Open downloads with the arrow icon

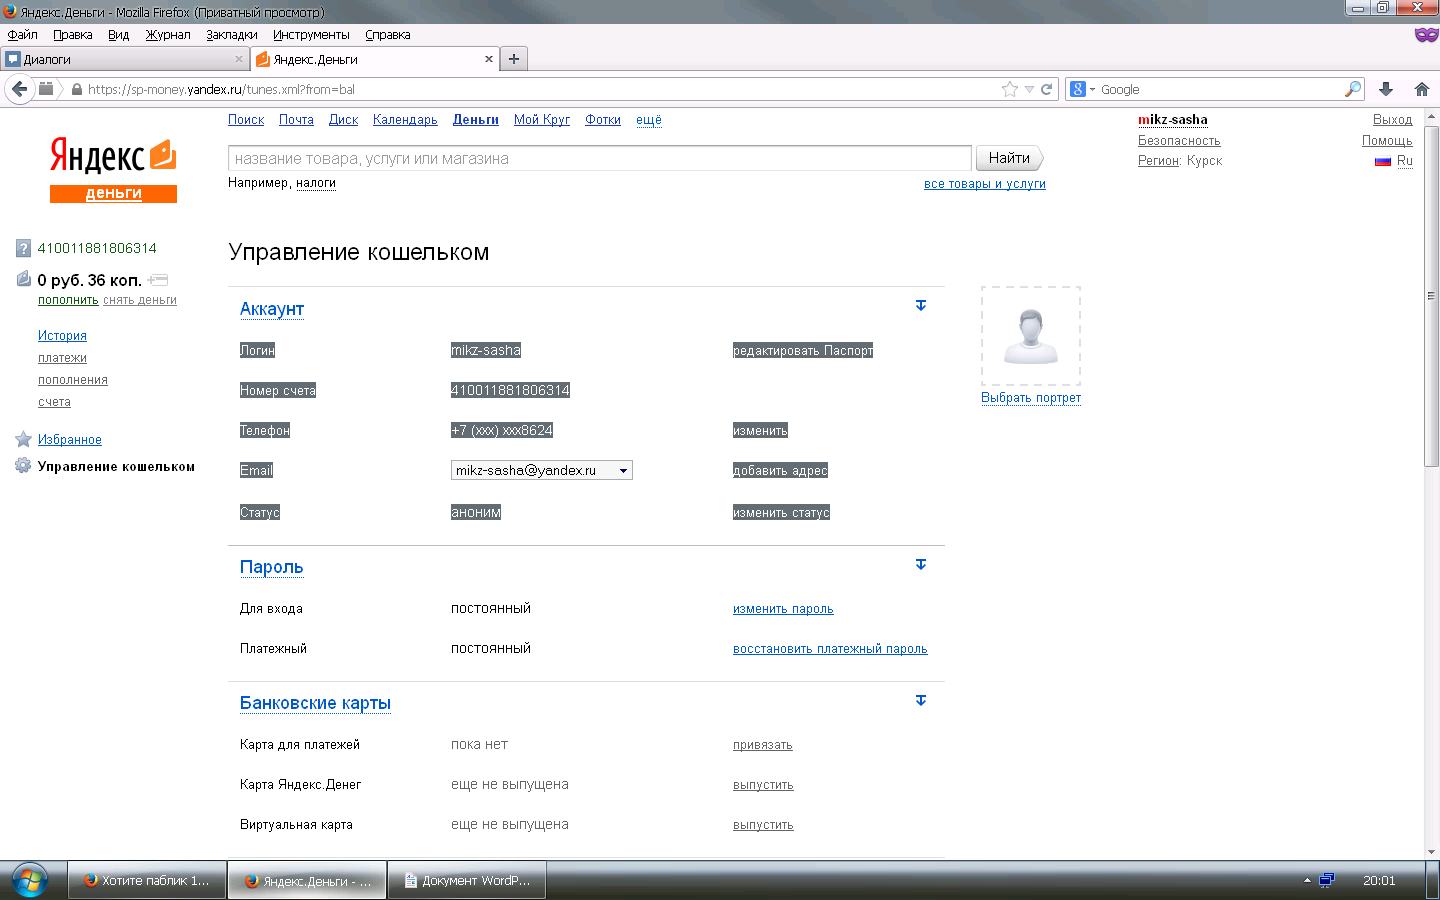(x=1386, y=89)
